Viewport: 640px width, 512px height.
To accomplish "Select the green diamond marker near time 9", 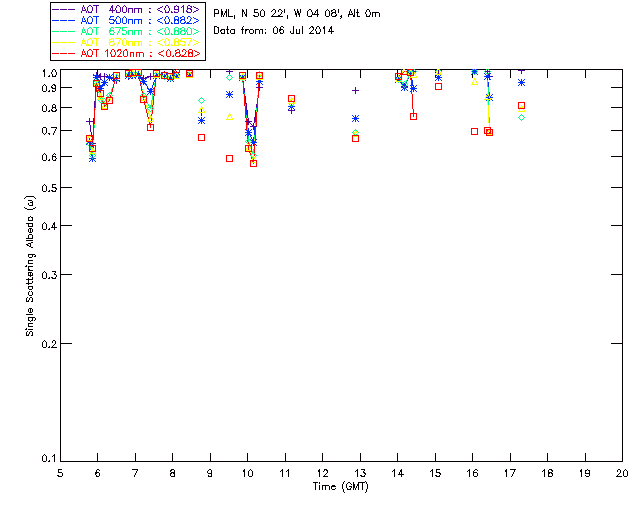I will pyautogui.click(x=202, y=101).
